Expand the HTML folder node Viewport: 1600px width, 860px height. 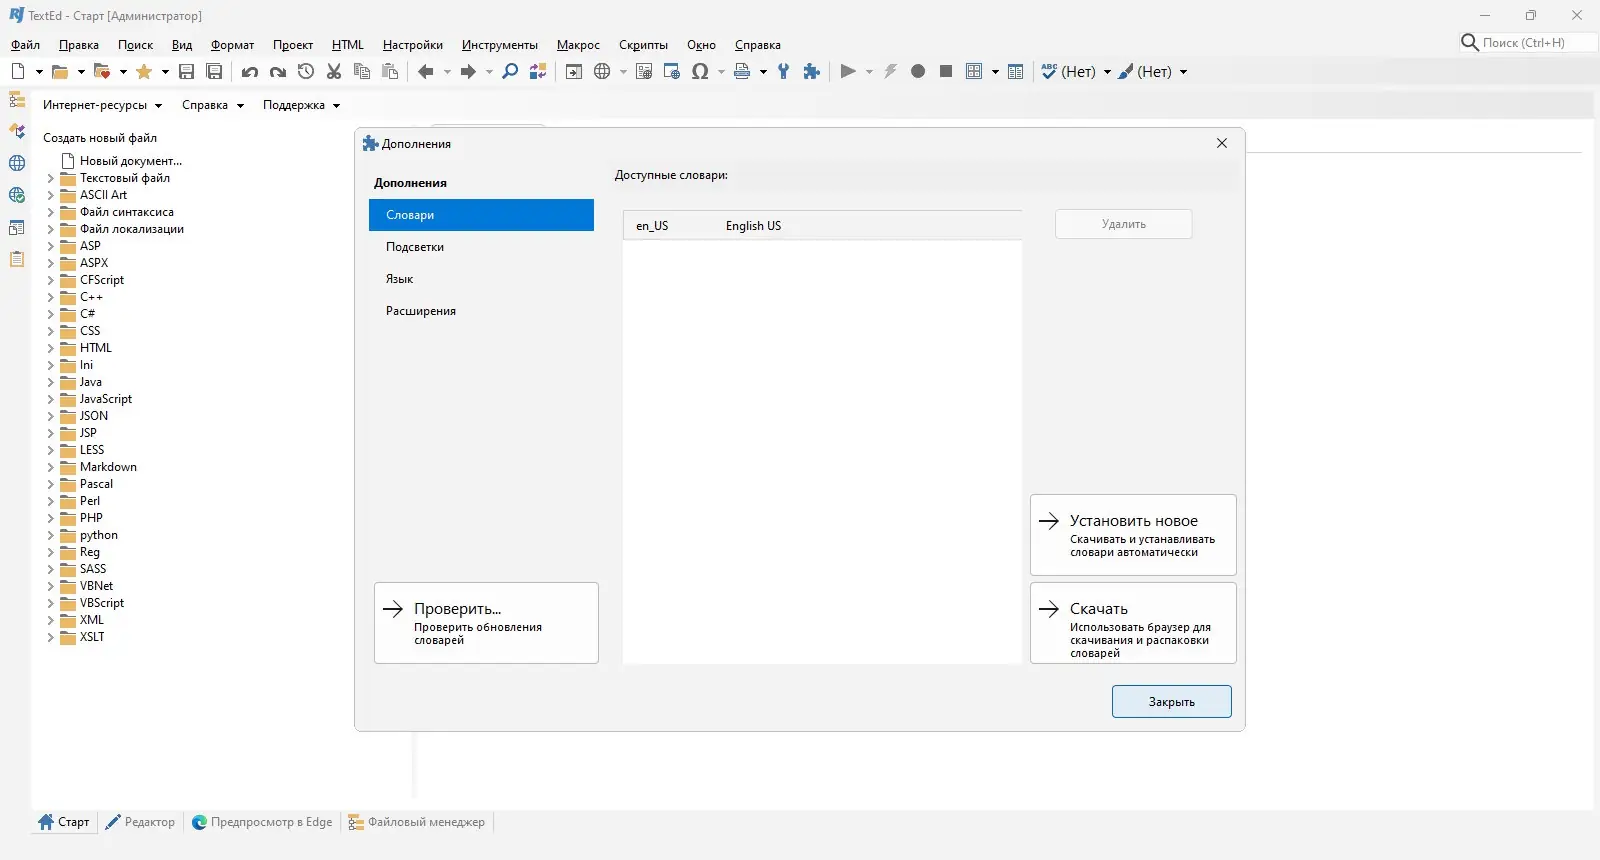50,348
